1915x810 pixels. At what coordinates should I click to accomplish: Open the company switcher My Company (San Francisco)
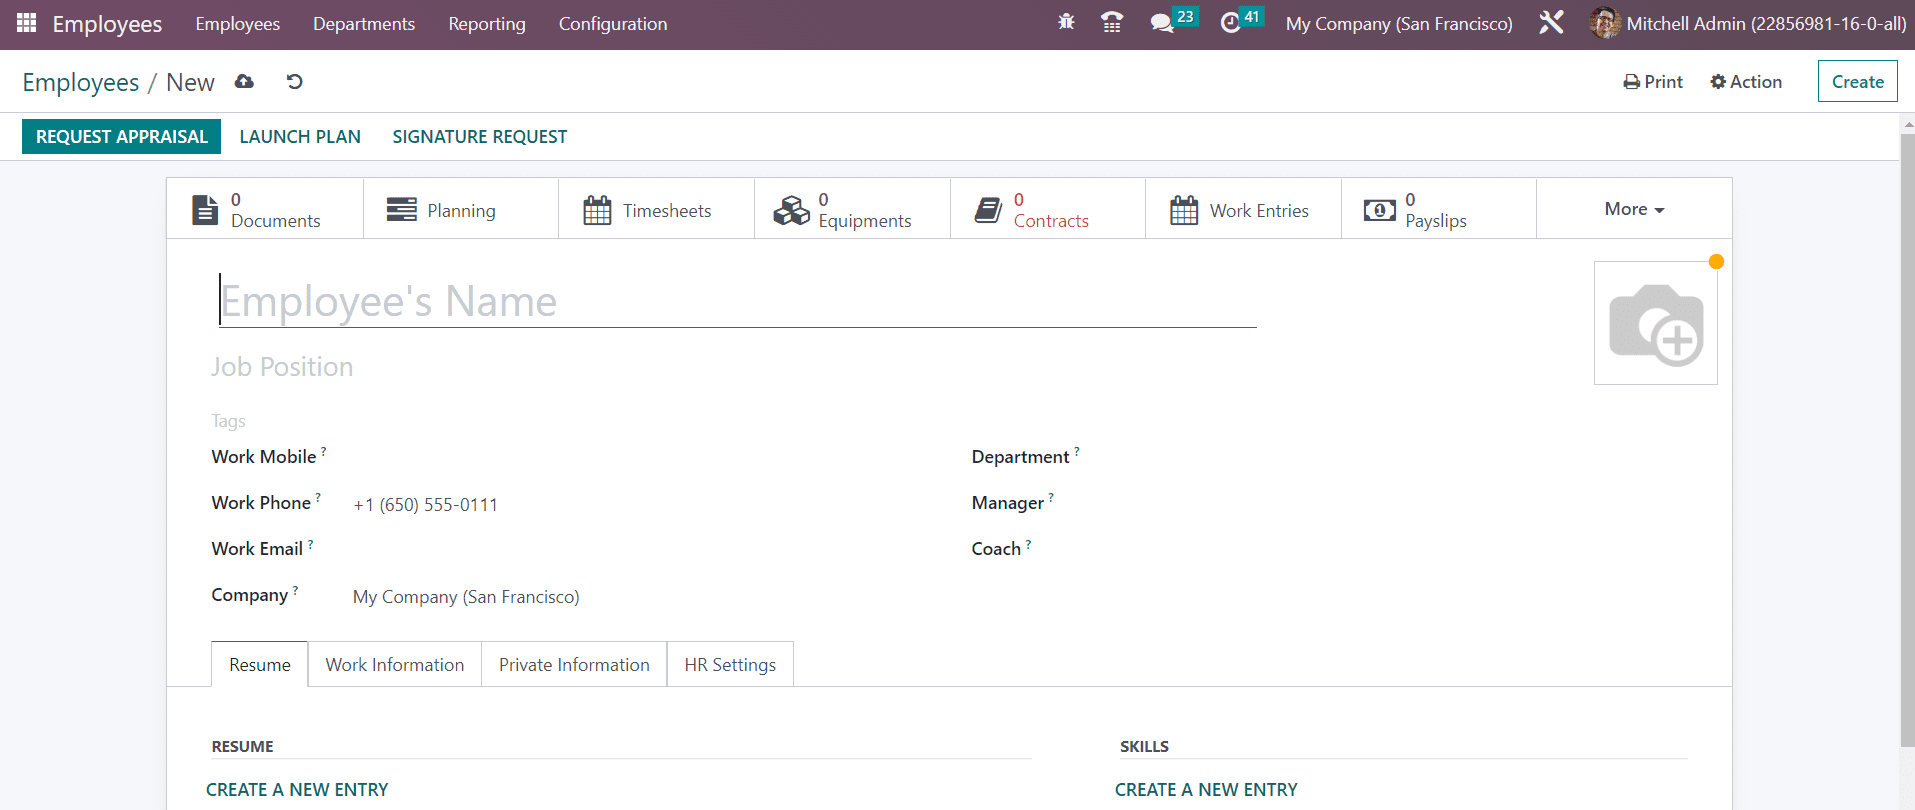pos(1398,24)
